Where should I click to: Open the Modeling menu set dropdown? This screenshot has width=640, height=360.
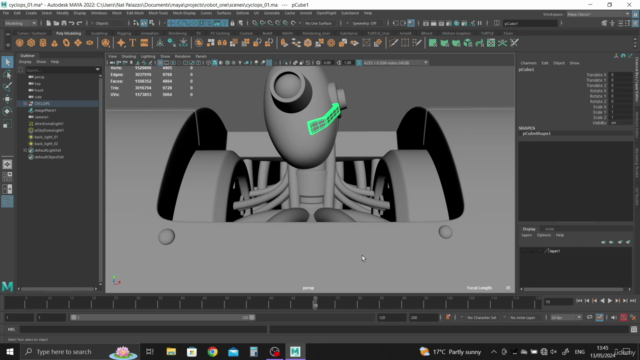[20, 23]
